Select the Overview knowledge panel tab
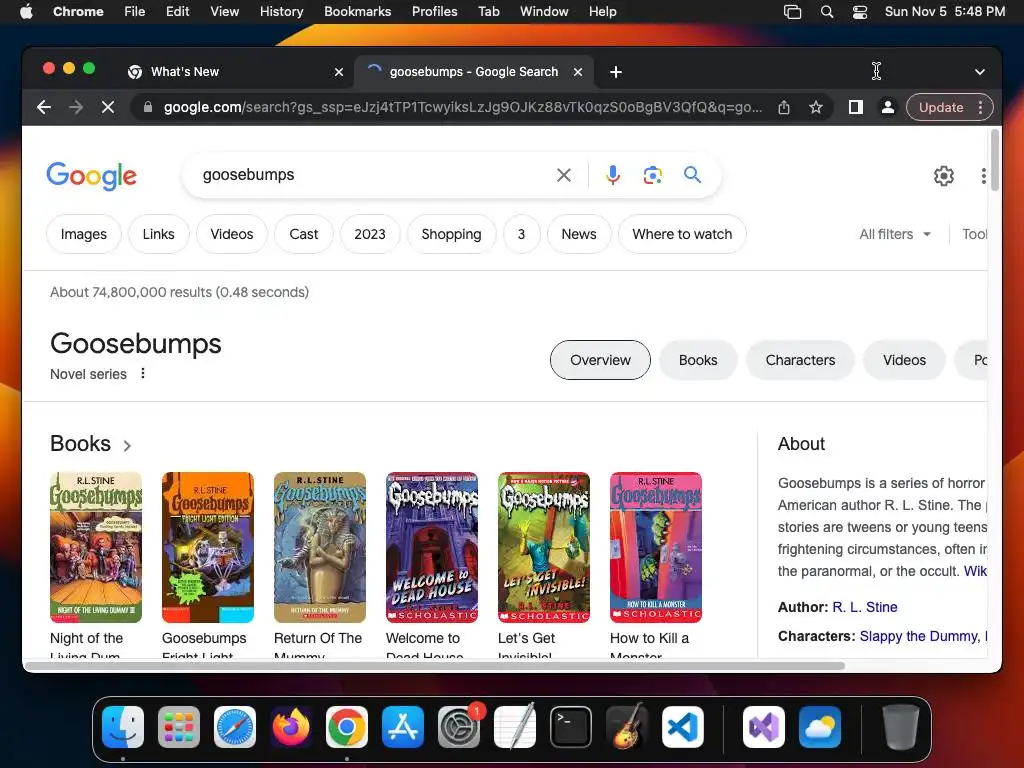 click(600, 360)
